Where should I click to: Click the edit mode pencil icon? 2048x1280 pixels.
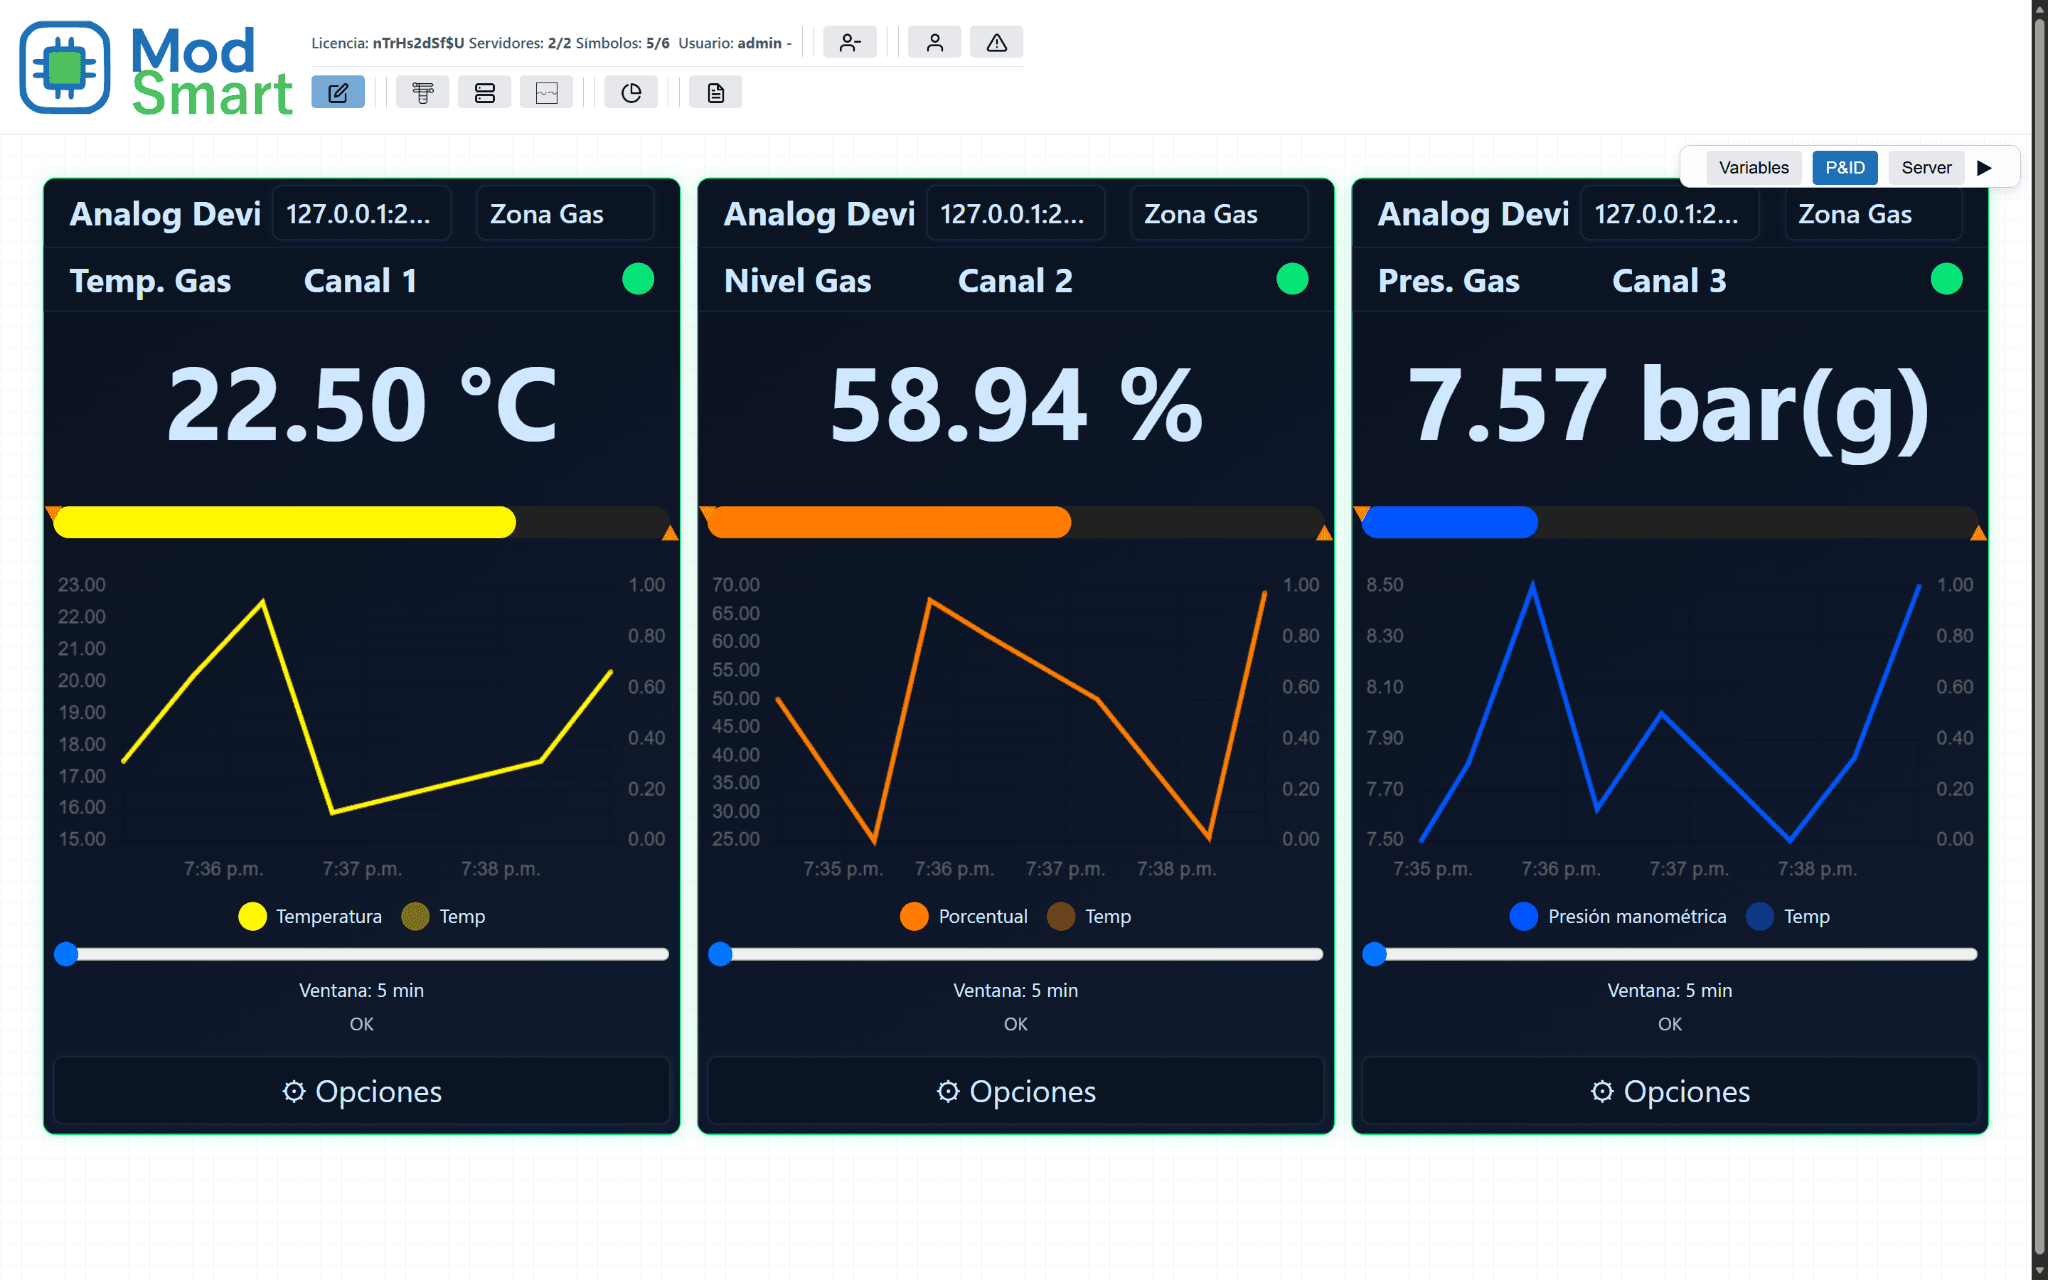tap(338, 93)
